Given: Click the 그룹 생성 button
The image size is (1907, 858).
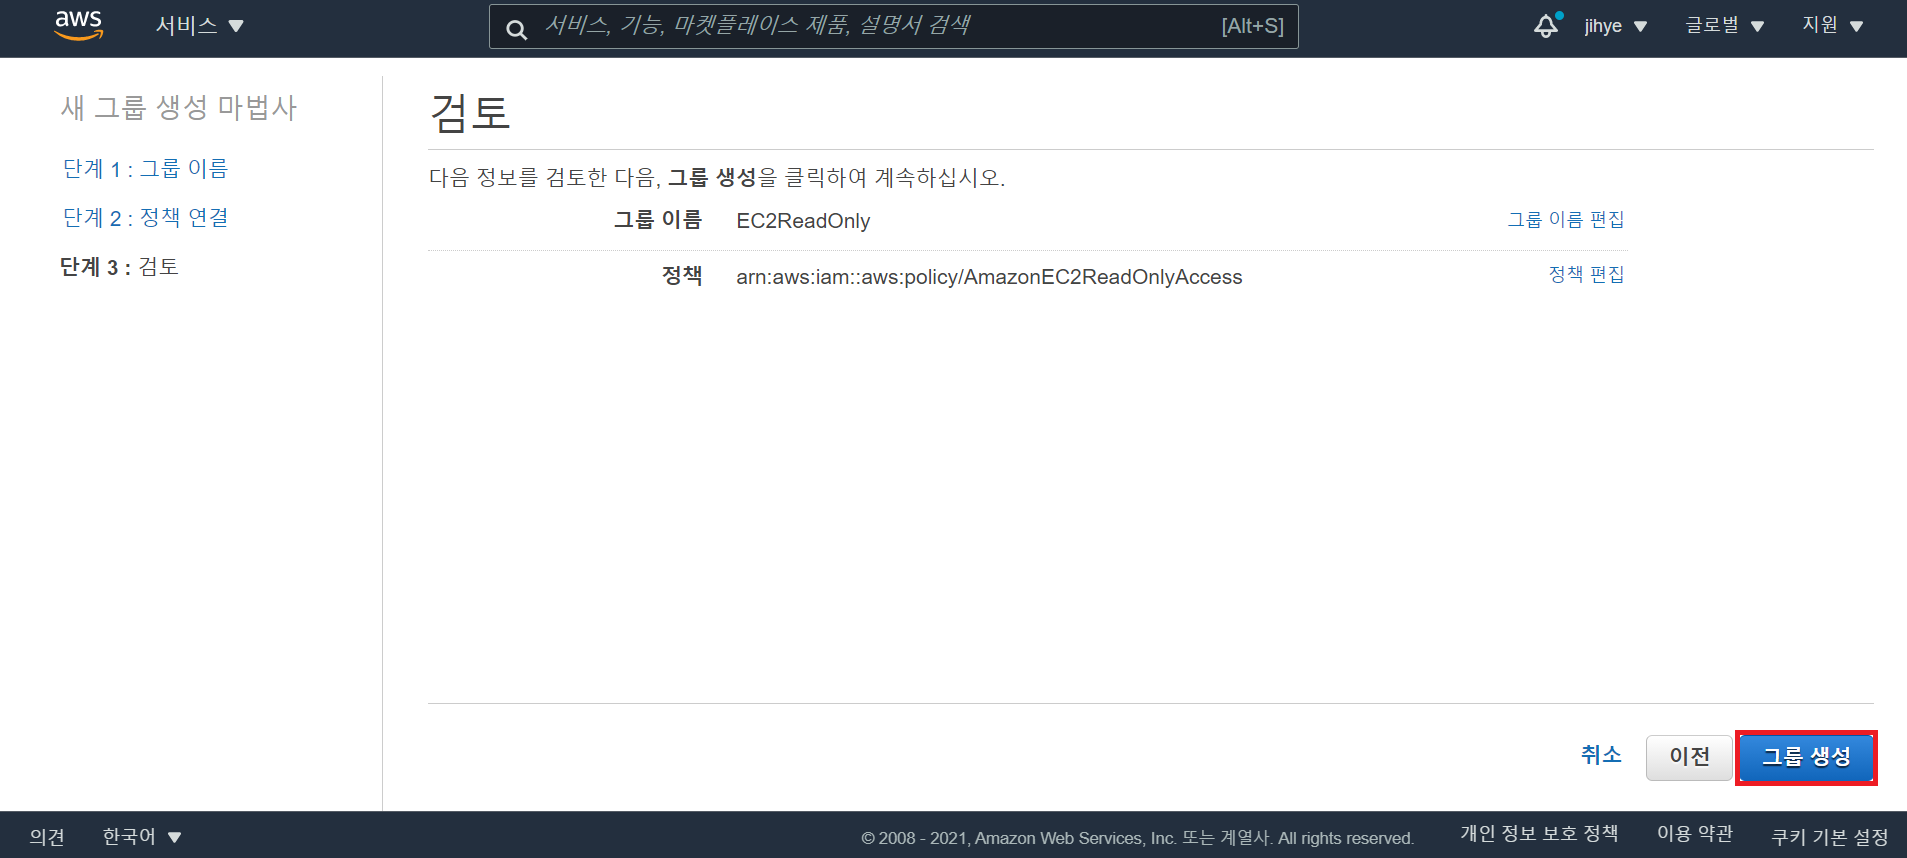Looking at the screenshot, I should point(1806,757).
